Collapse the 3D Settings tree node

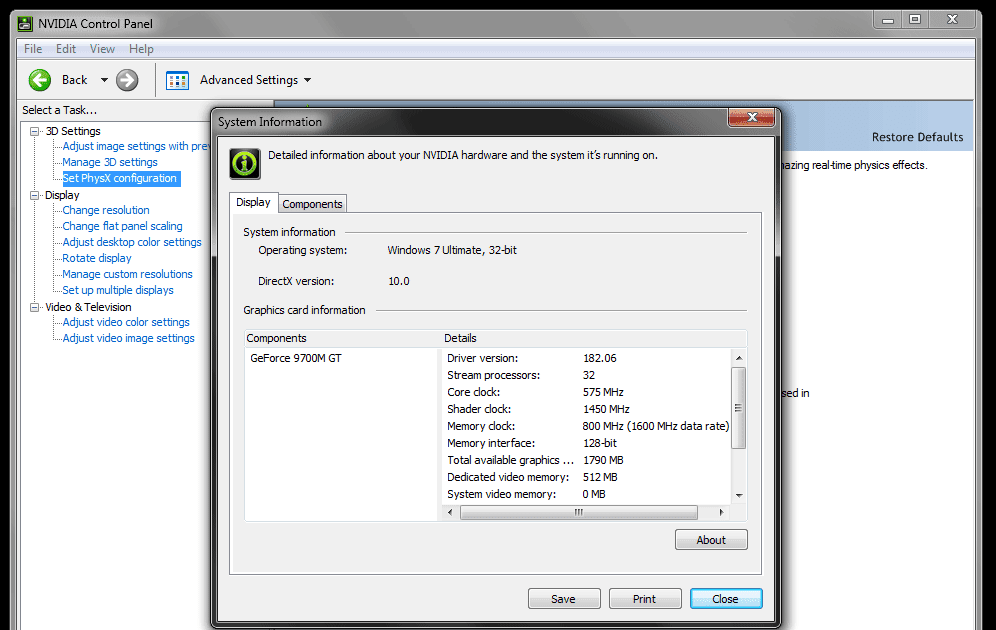34,131
